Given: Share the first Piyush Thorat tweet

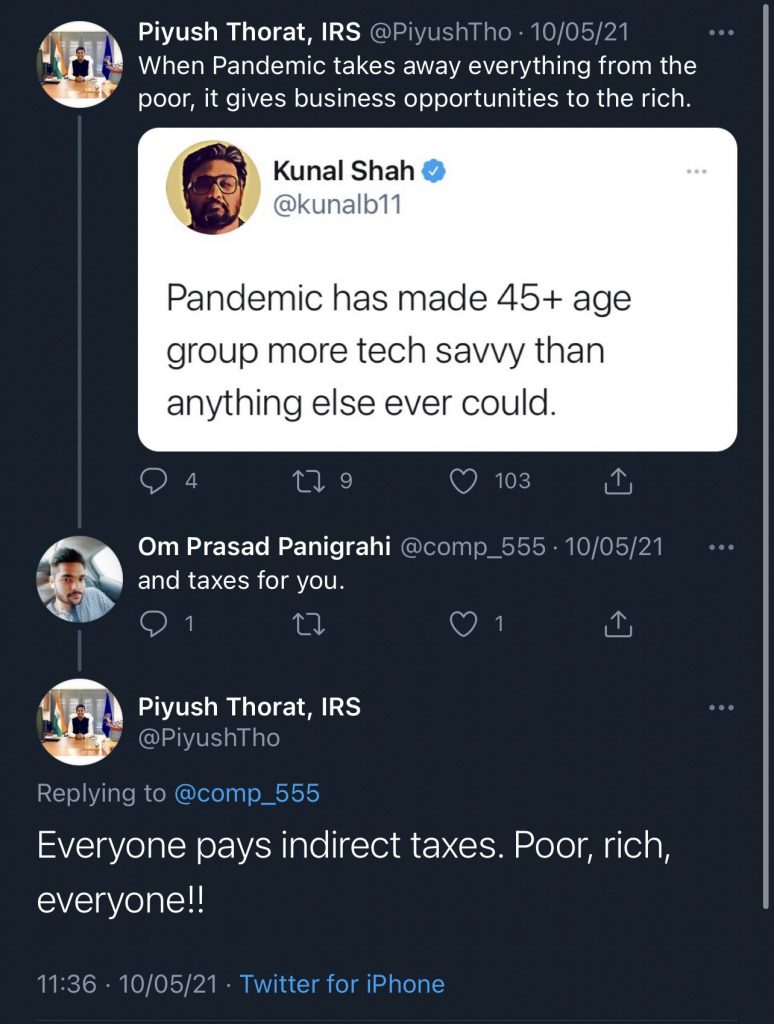Looking at the screenshot, I should (619, 482).
